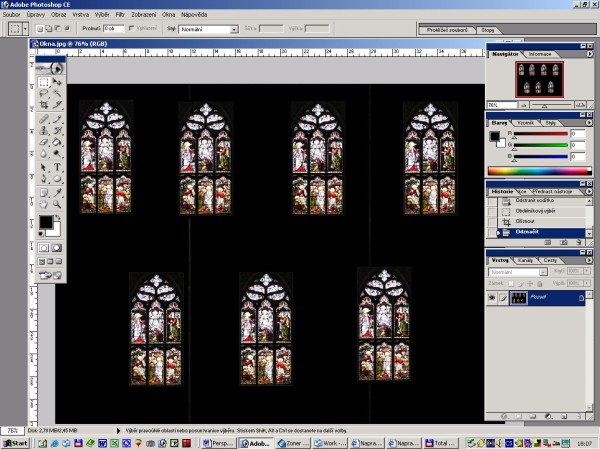Select the Magic Wand tool
The width and height of the screenshot is (600, 450).
click(x=57, y=94)
